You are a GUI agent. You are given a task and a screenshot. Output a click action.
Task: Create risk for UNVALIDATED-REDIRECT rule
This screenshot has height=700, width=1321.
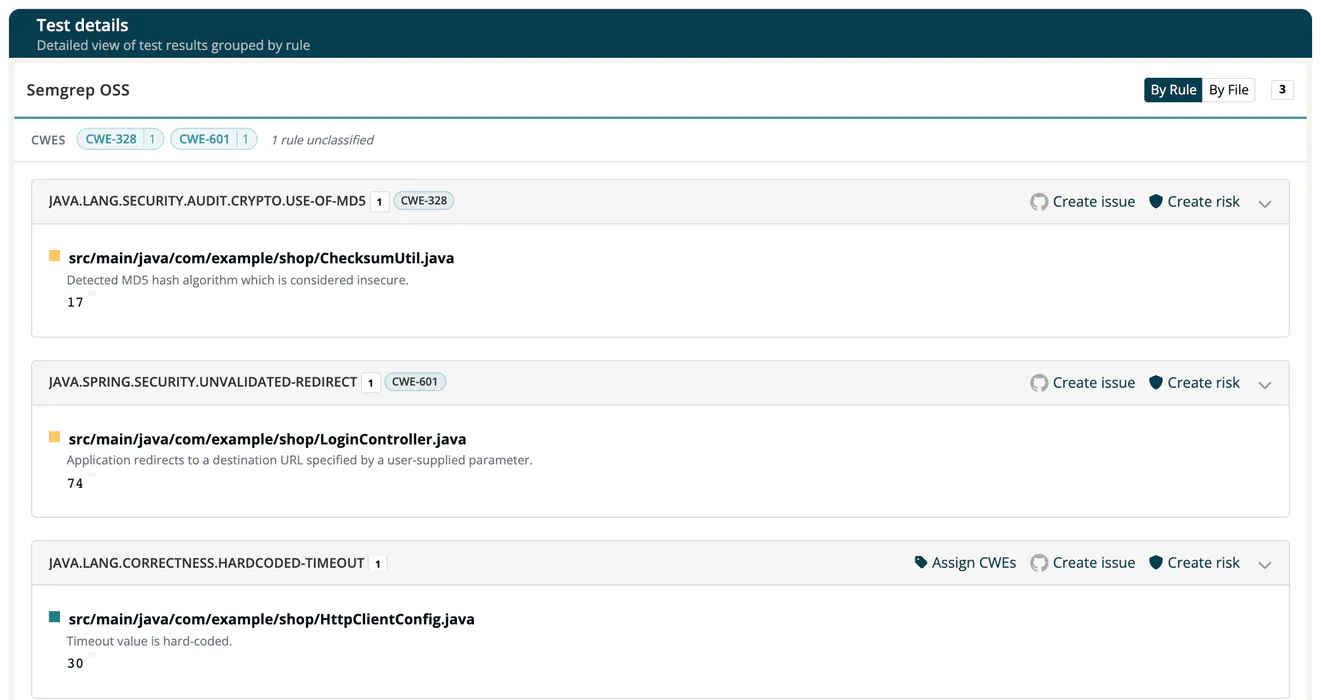click(1194, 383)
